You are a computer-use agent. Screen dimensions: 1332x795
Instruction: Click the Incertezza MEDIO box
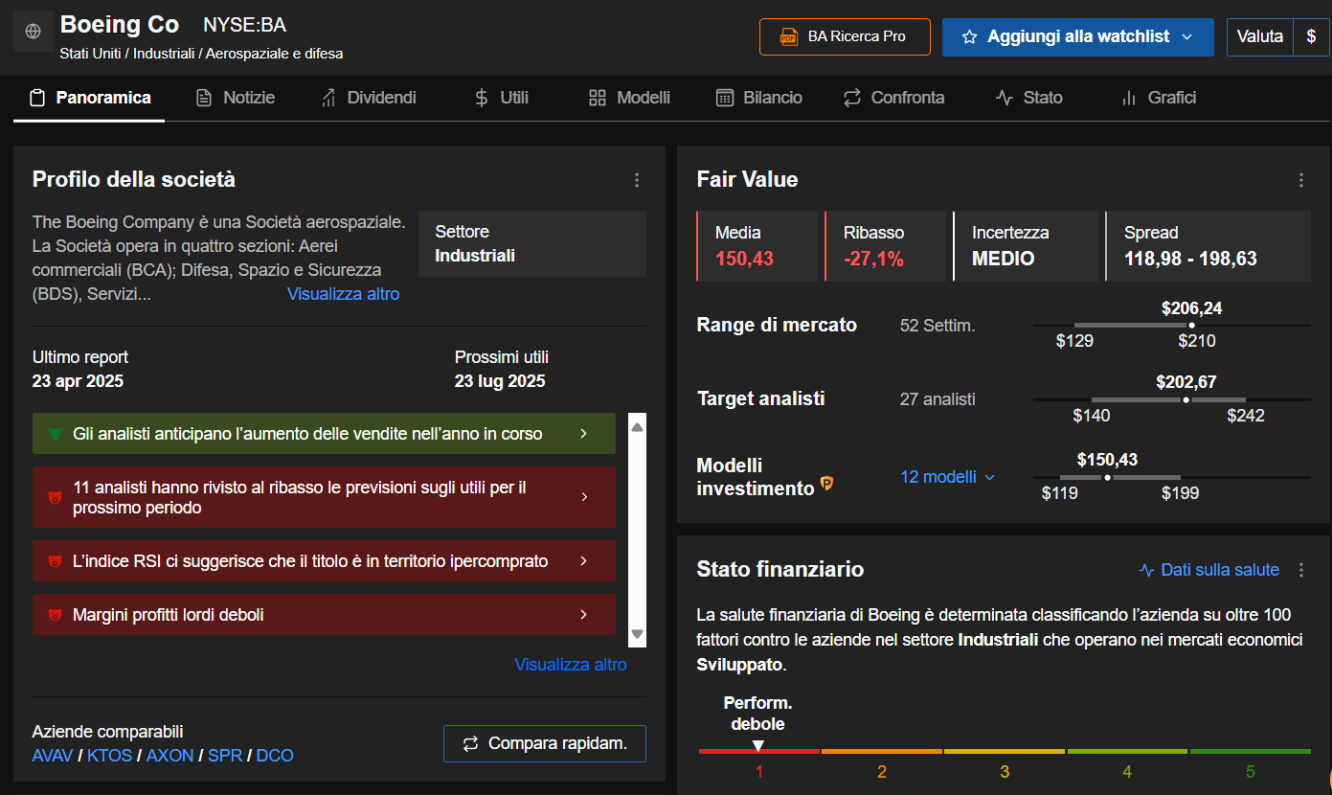1025,246
